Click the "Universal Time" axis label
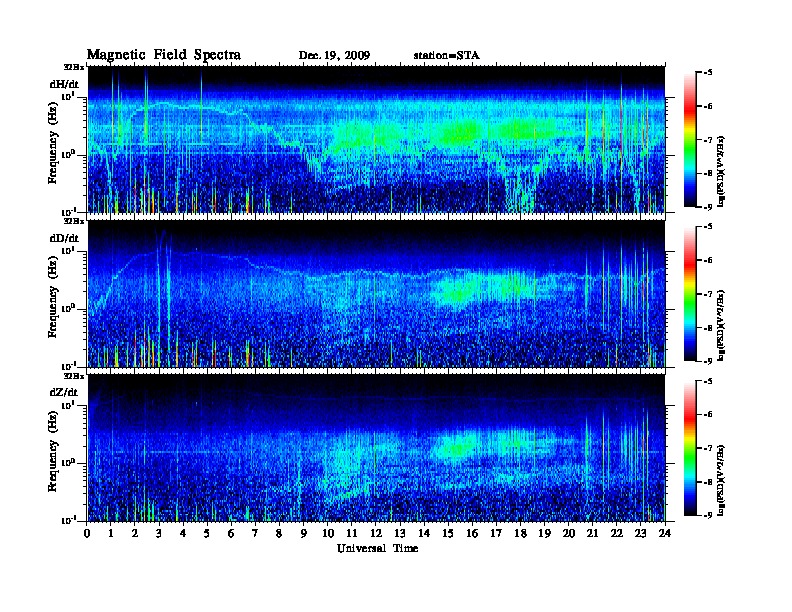The width and height of the screenshot is (792, 612). (x=377, y=548)
